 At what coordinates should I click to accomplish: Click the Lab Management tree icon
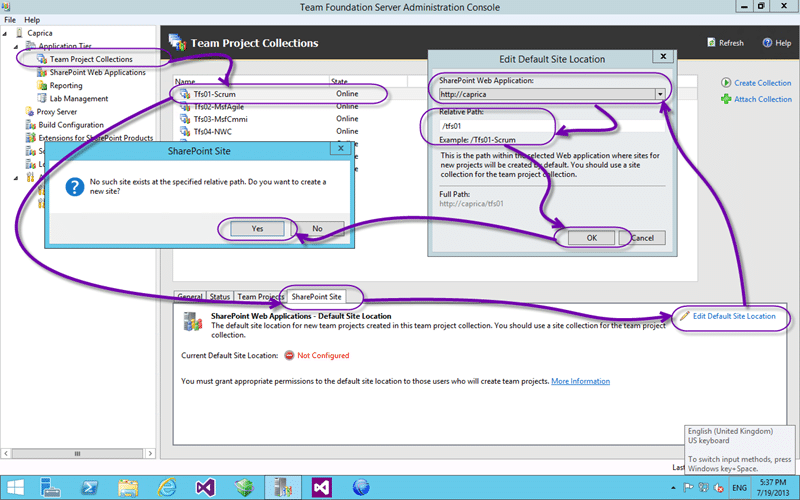click(x=42, y=98)
